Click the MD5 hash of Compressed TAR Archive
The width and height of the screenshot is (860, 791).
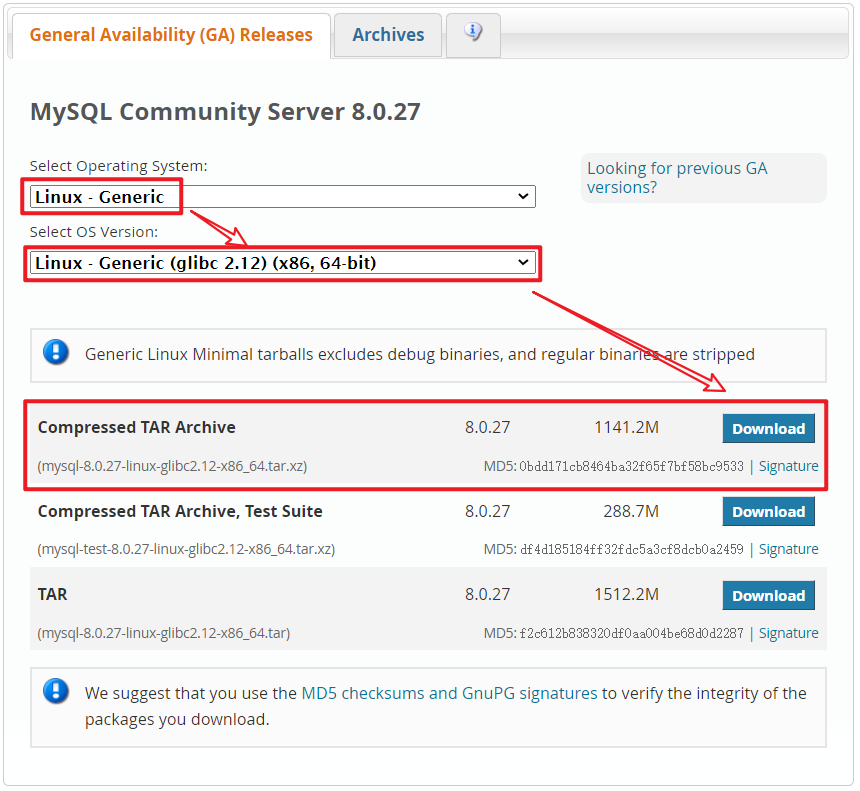pos(631,466)
